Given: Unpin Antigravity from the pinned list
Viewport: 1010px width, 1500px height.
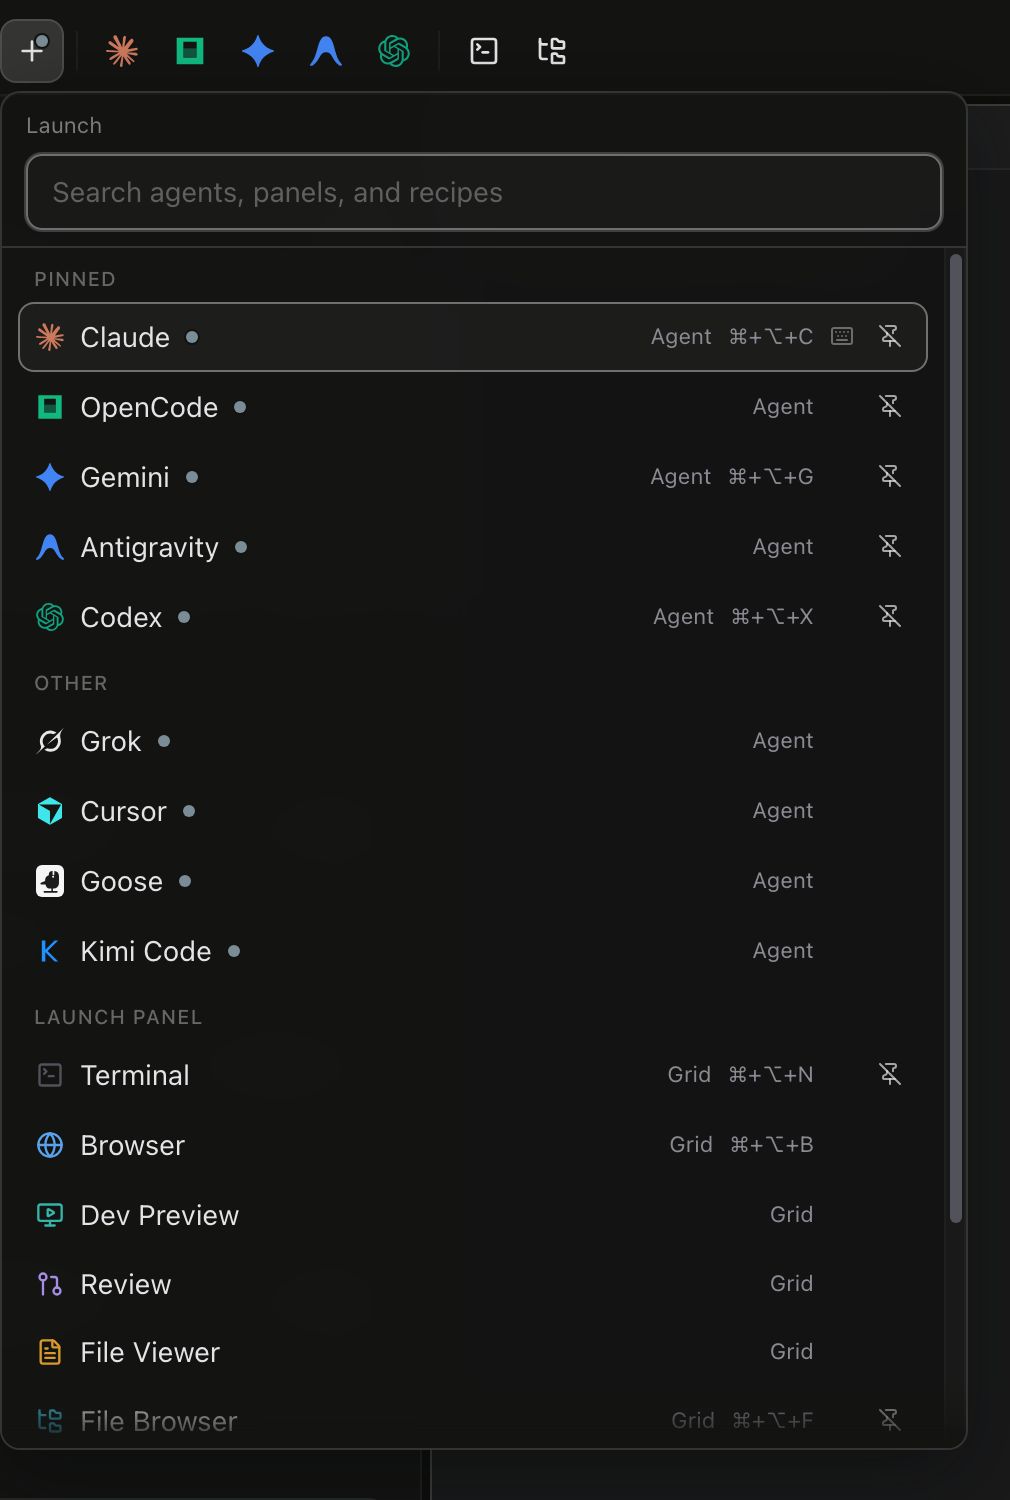Looking at the screenshot, I should coord(890,546).
